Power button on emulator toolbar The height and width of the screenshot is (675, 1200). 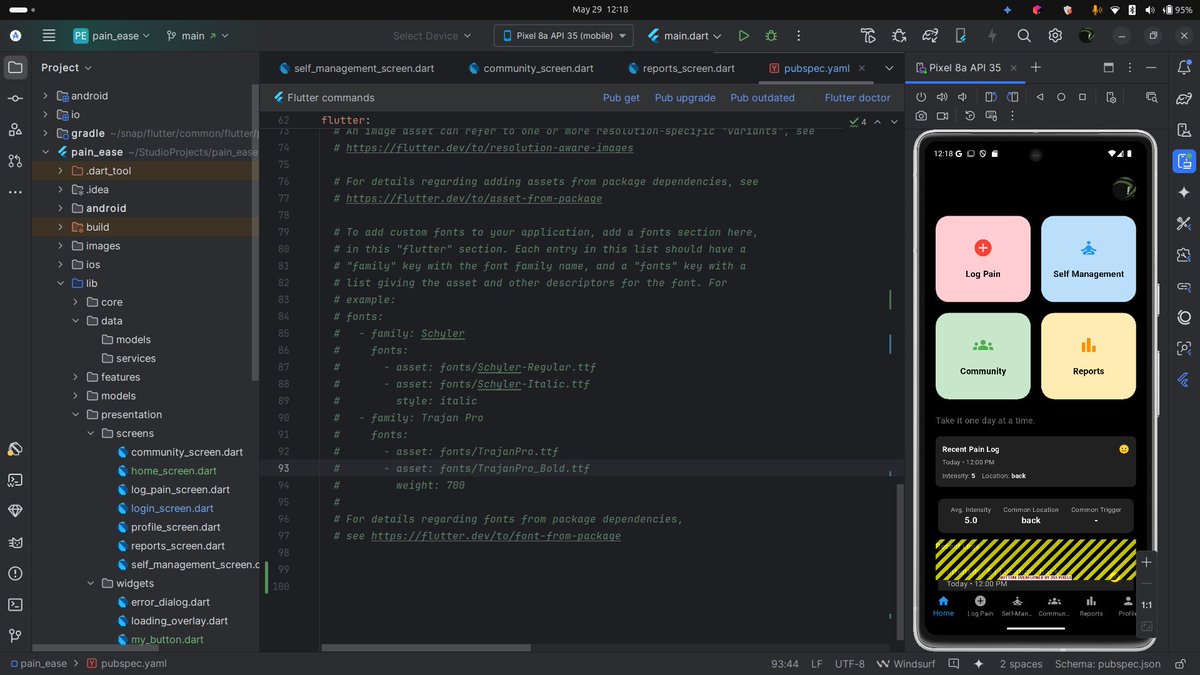point(921,97)
